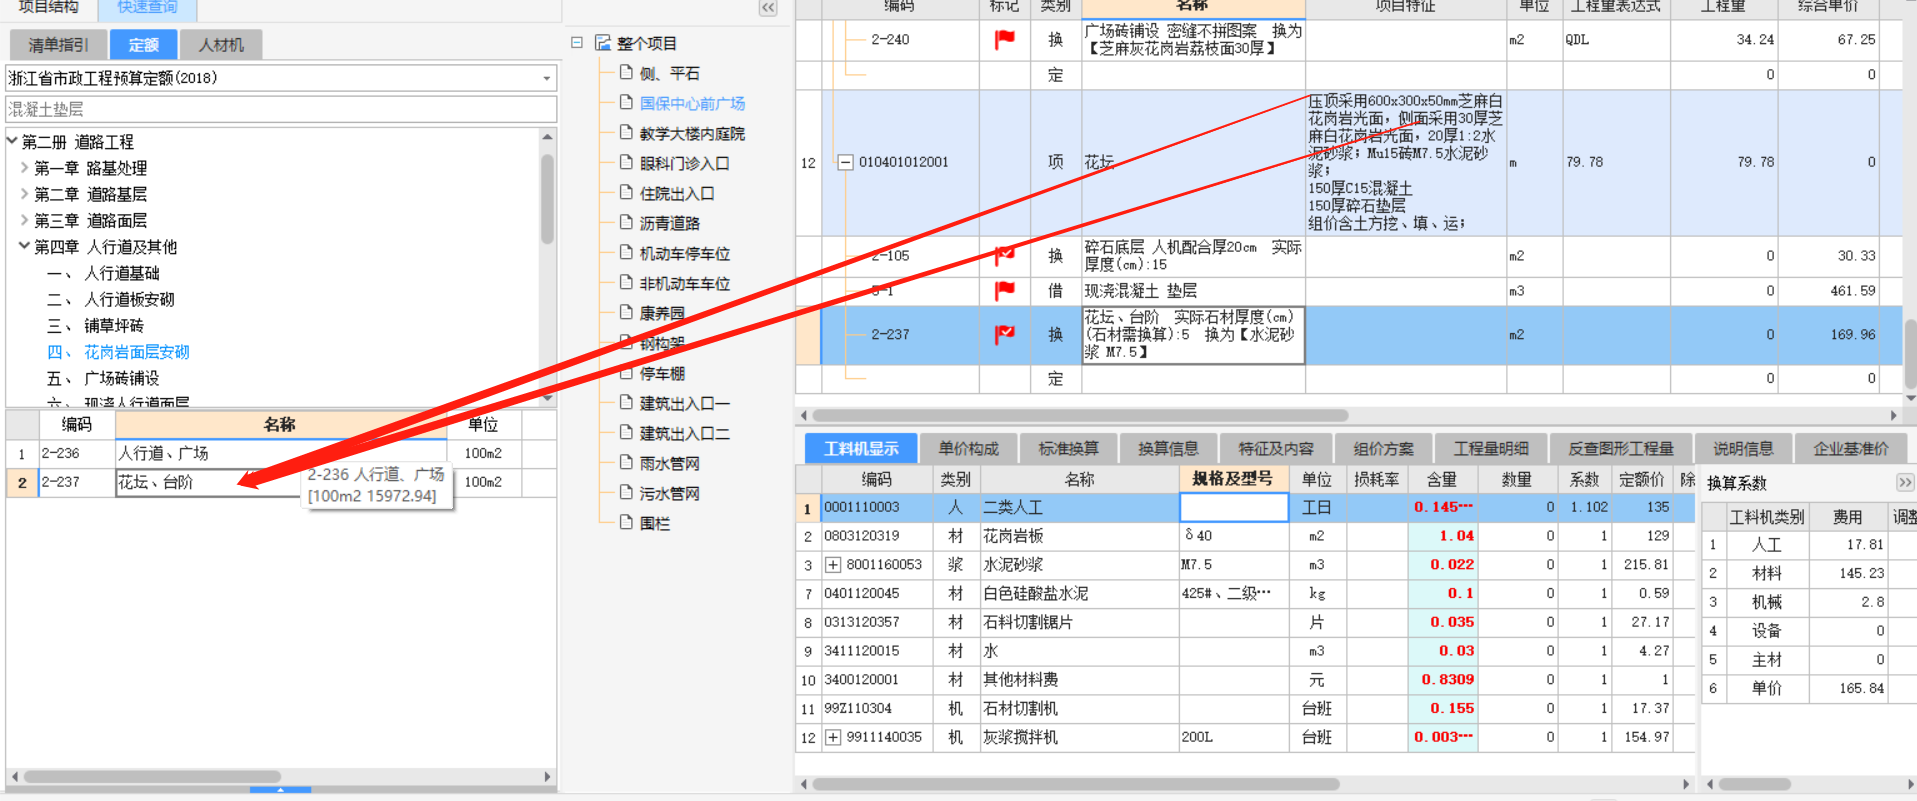This screenshot has width=1917, height=801.
Task: Switch to 清单指引 tab
Action: (x=58, y=45)
